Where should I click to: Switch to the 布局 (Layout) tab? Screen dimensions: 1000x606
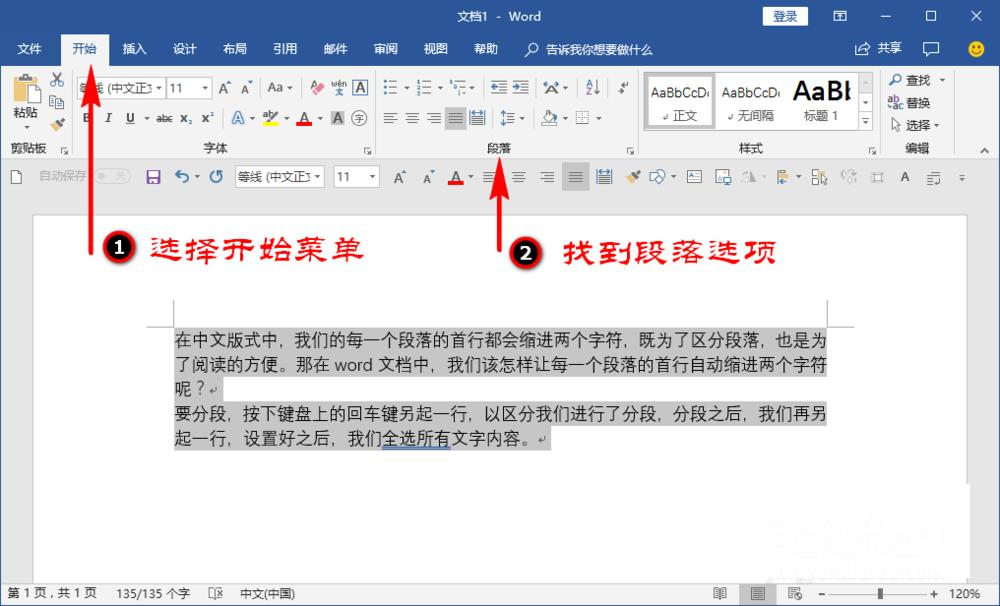tap(235, 49)
